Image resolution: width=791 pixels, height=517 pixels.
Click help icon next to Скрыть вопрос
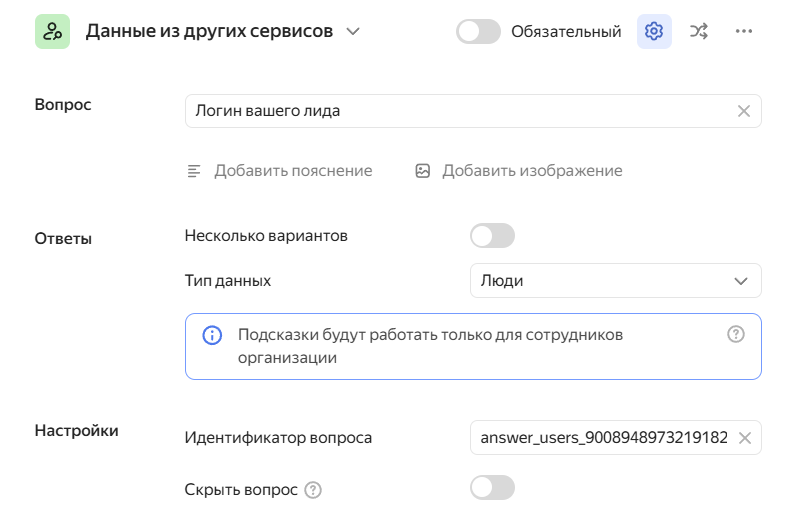click(x=313, y=490)
